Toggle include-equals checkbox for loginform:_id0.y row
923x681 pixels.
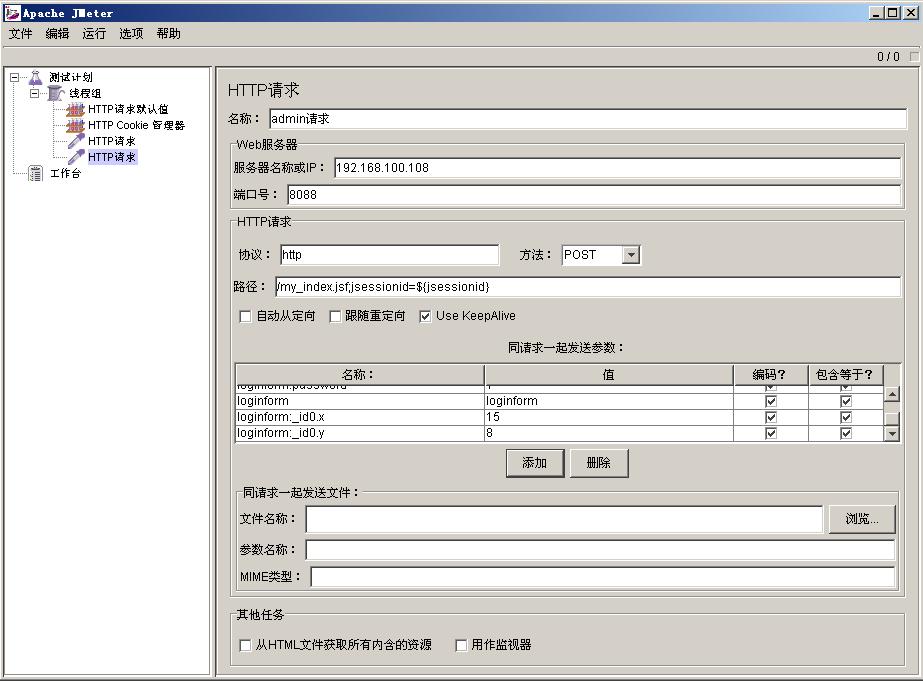click(x=846, y=433)
